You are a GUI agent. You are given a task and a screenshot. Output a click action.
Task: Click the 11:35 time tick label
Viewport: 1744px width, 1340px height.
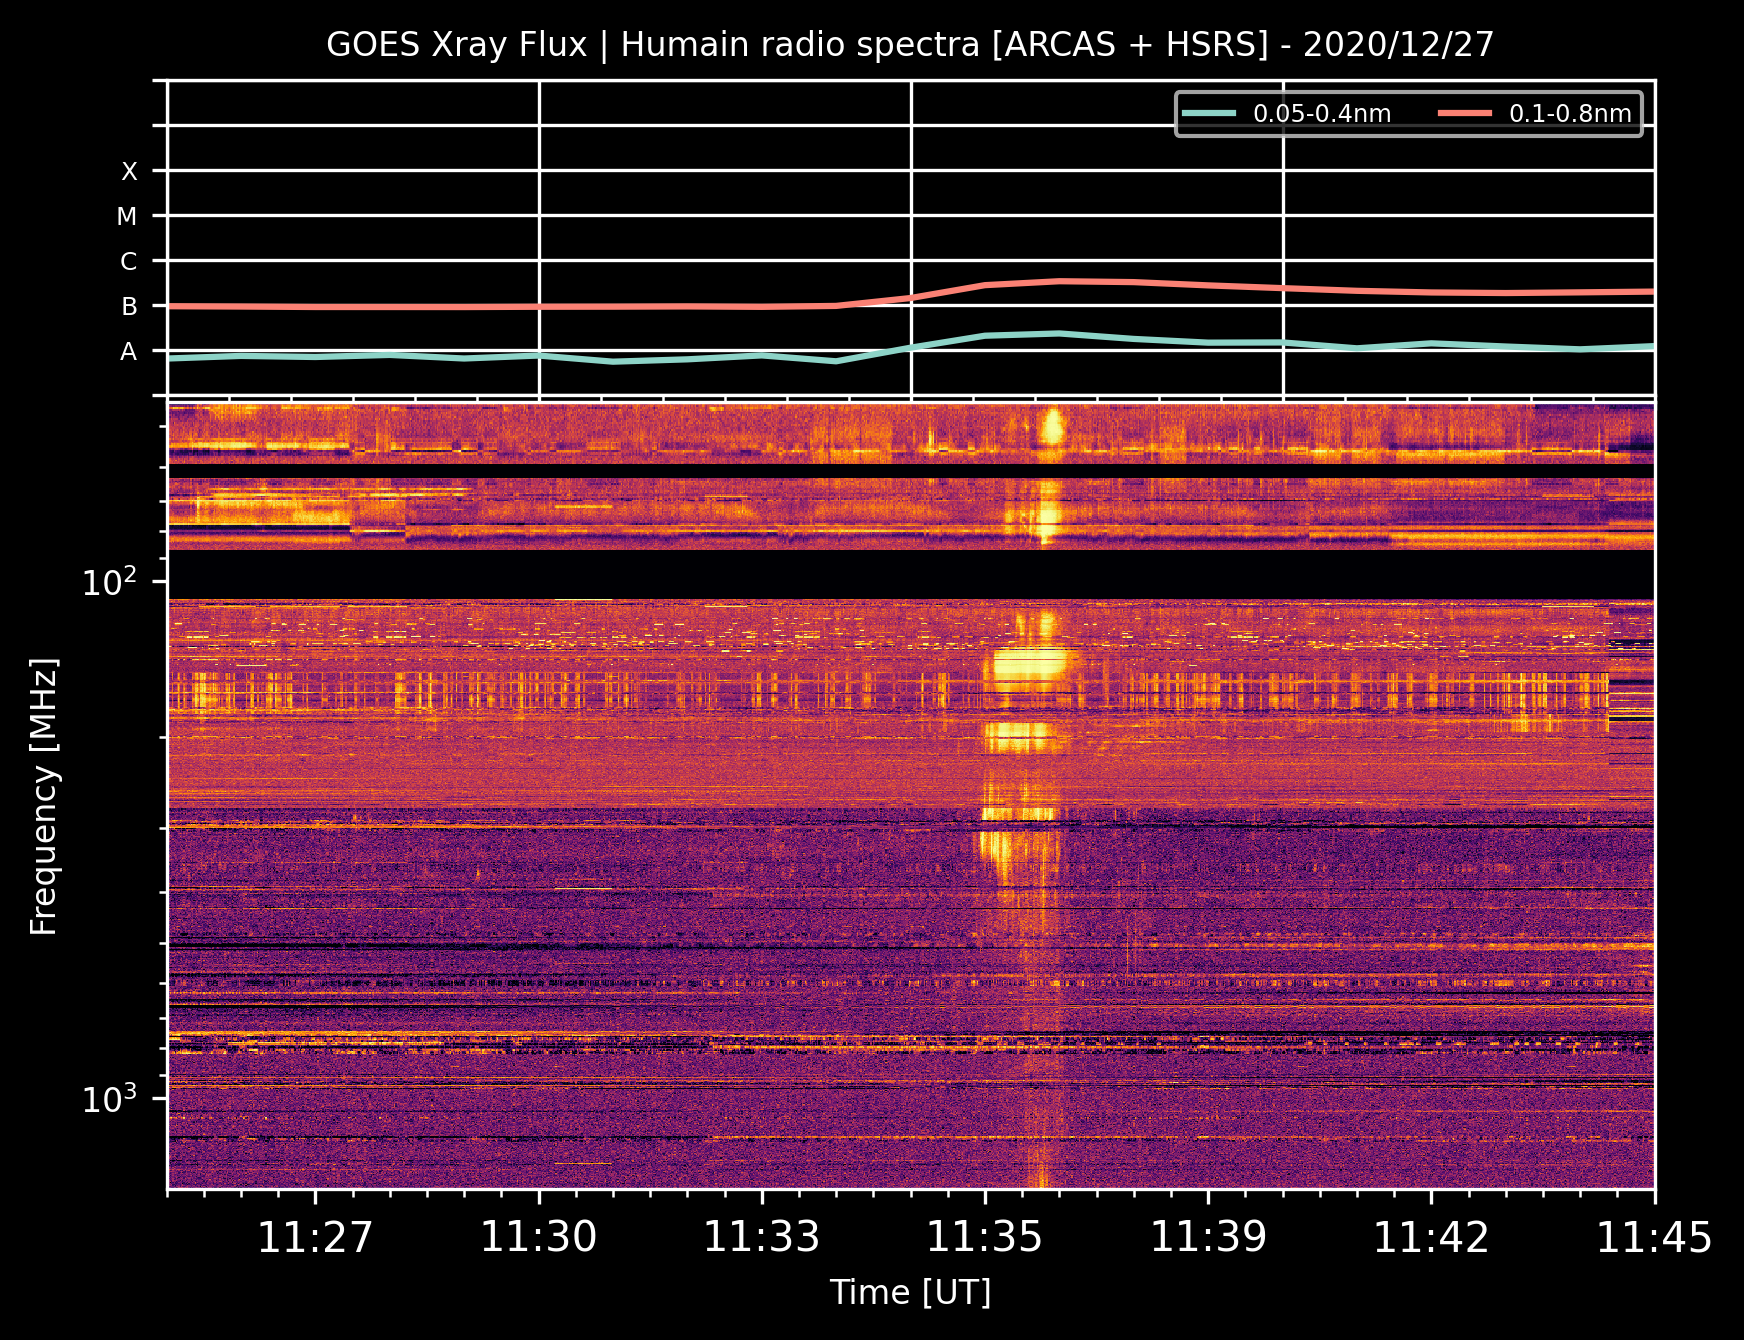point(985,1238)
